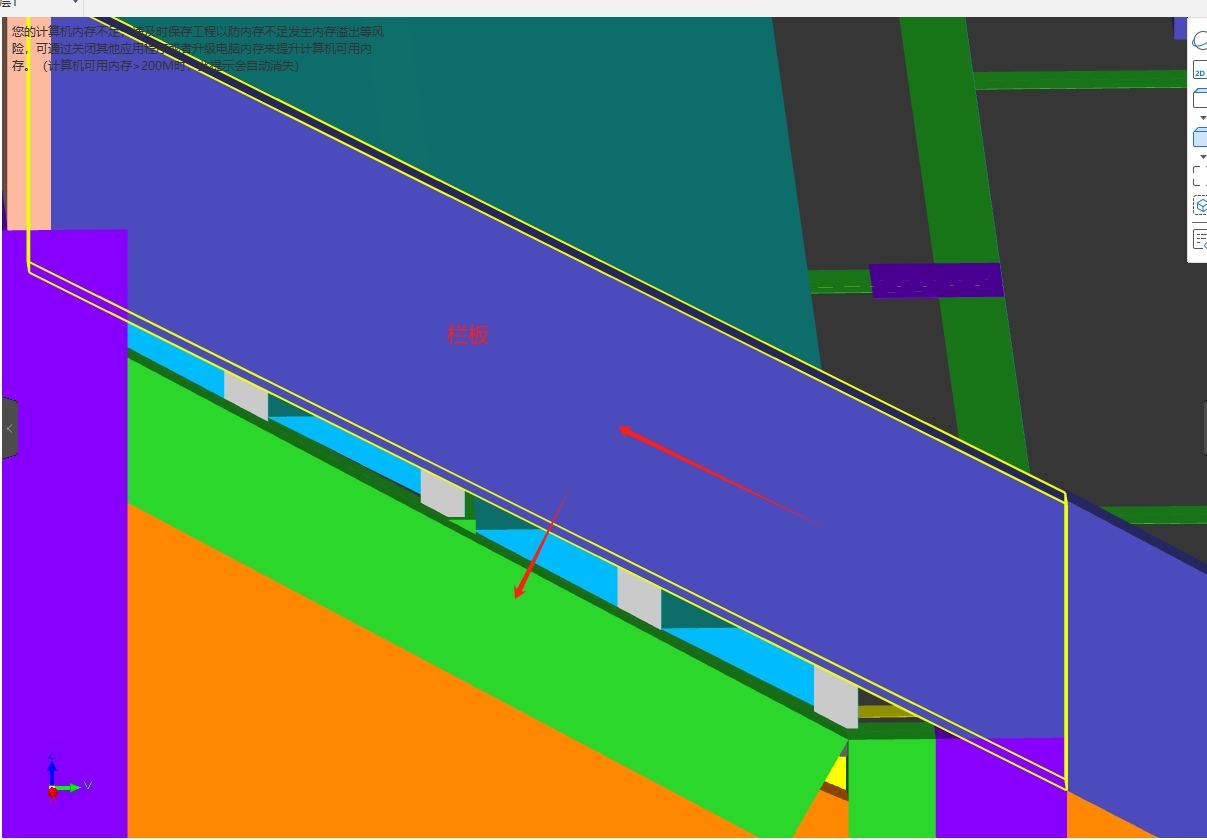Activate the dynamic orbit view tool

(1200, 40)
